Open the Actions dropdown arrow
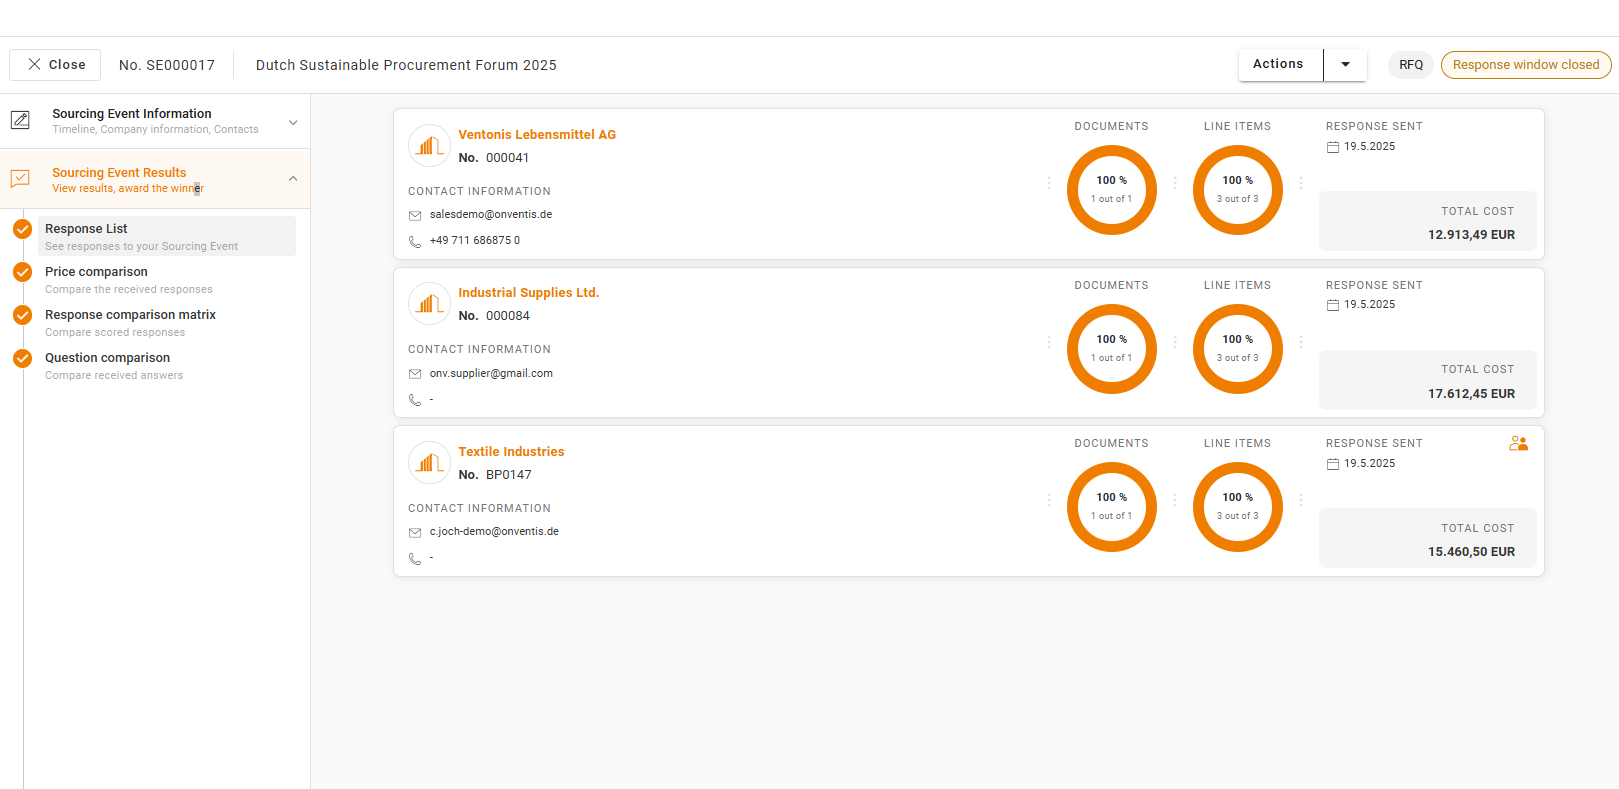This screenshot has height=789, width=1619. click(1345, 65)
